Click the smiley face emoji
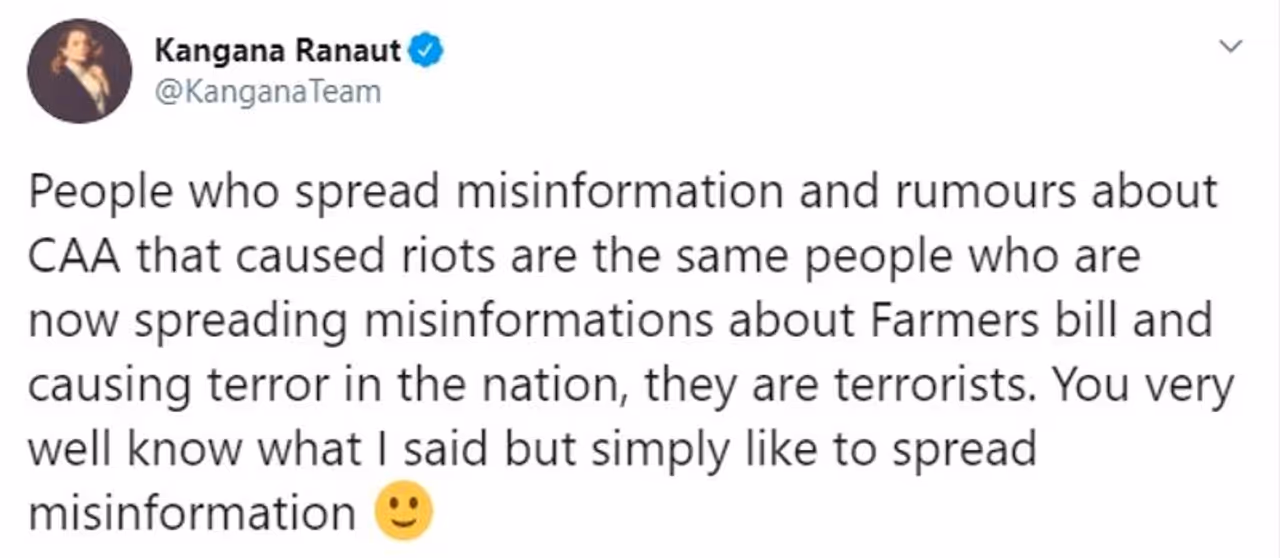 click(x=403, y=512)
